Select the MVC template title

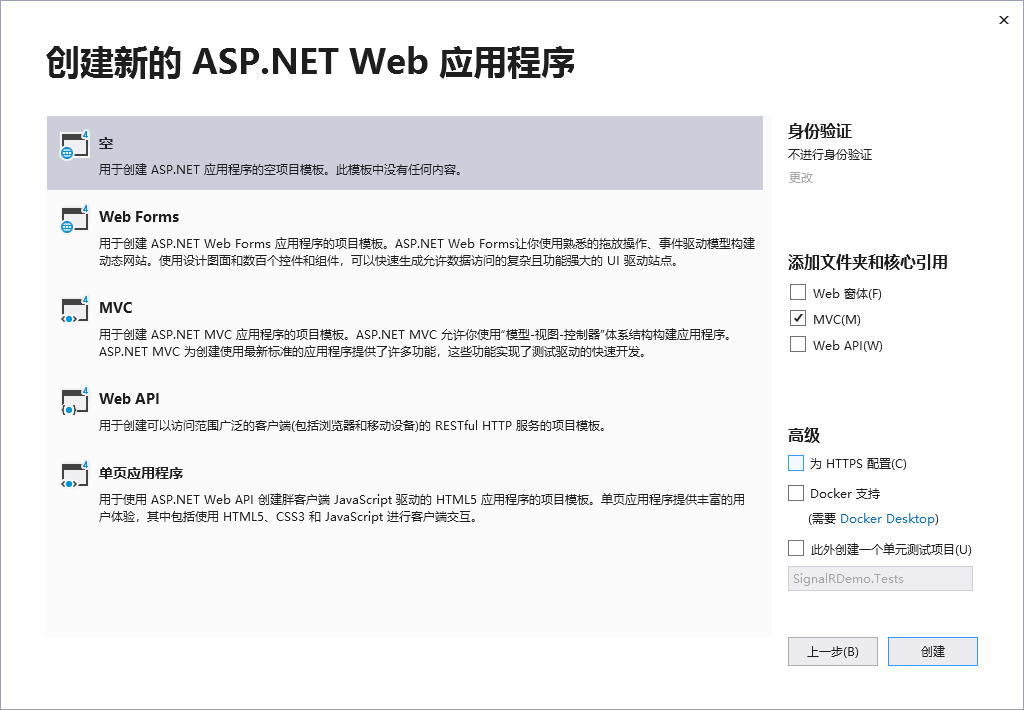(x=116, y=308)
